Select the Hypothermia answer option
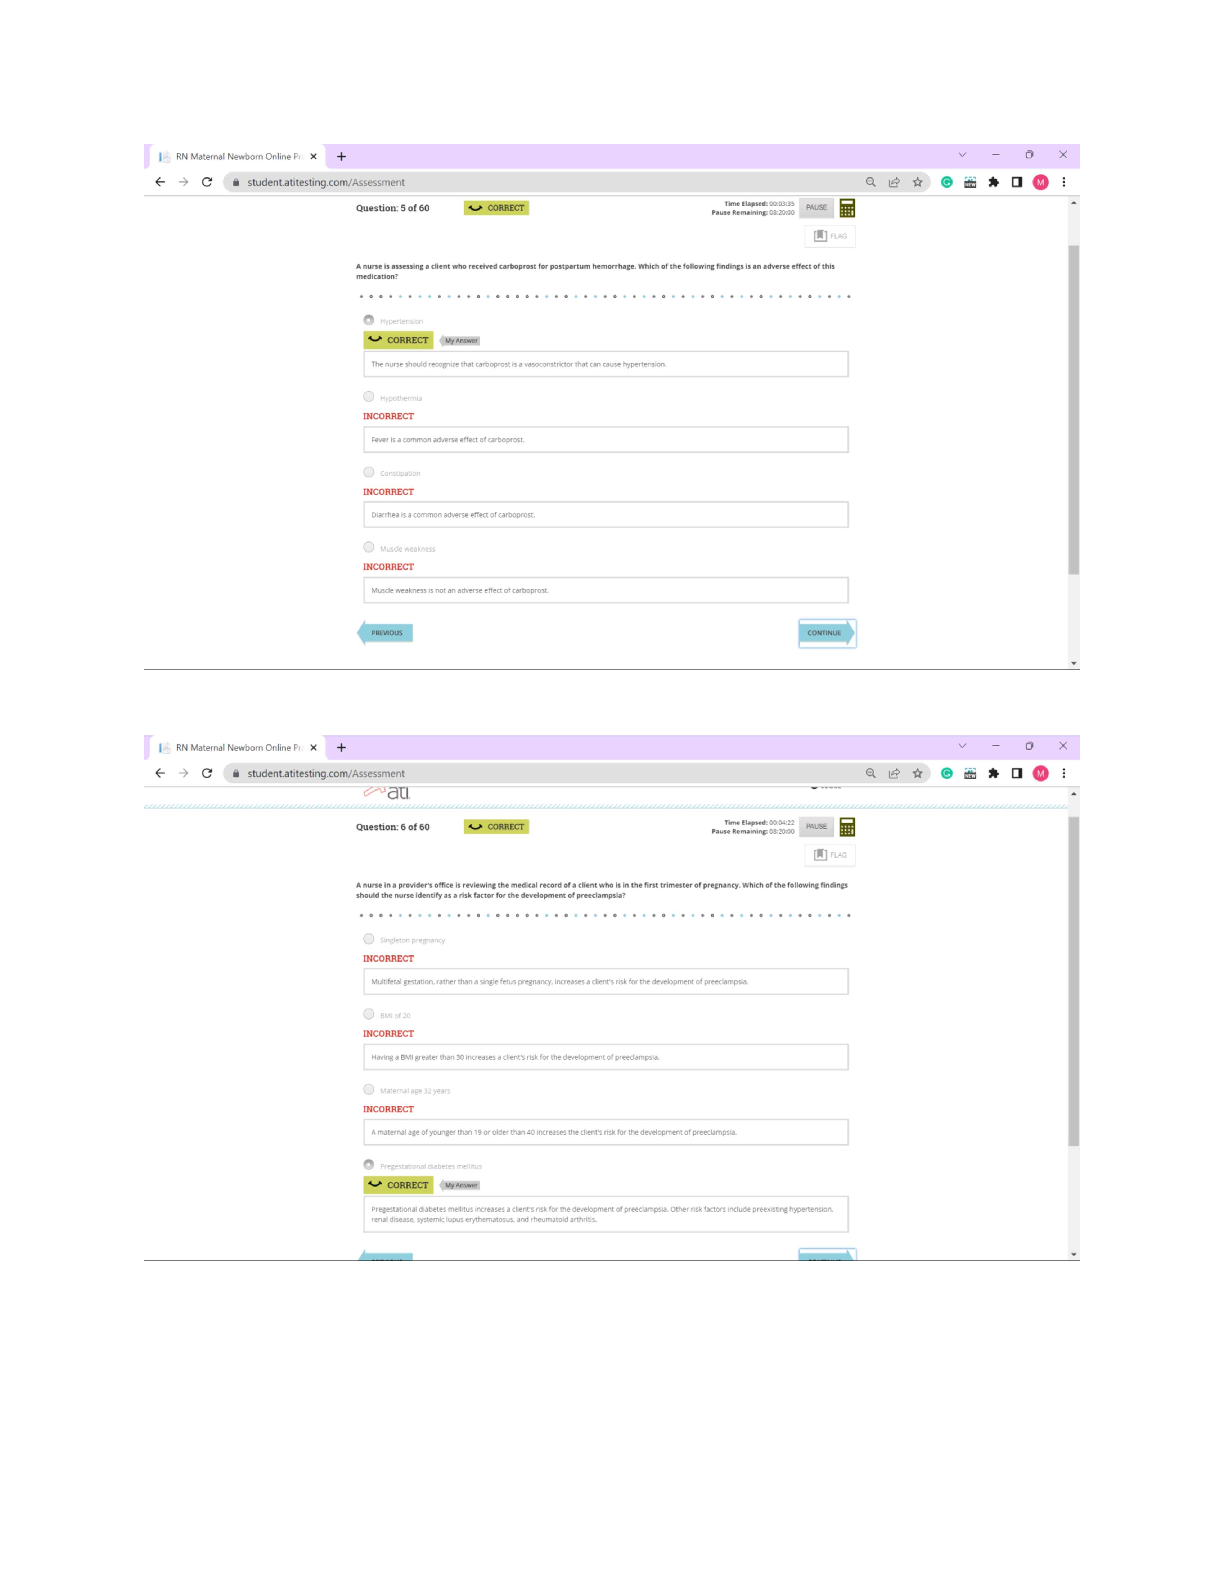Image resolution: width=1224 pixels, height=1584 pixels. (x=369, y=397)
